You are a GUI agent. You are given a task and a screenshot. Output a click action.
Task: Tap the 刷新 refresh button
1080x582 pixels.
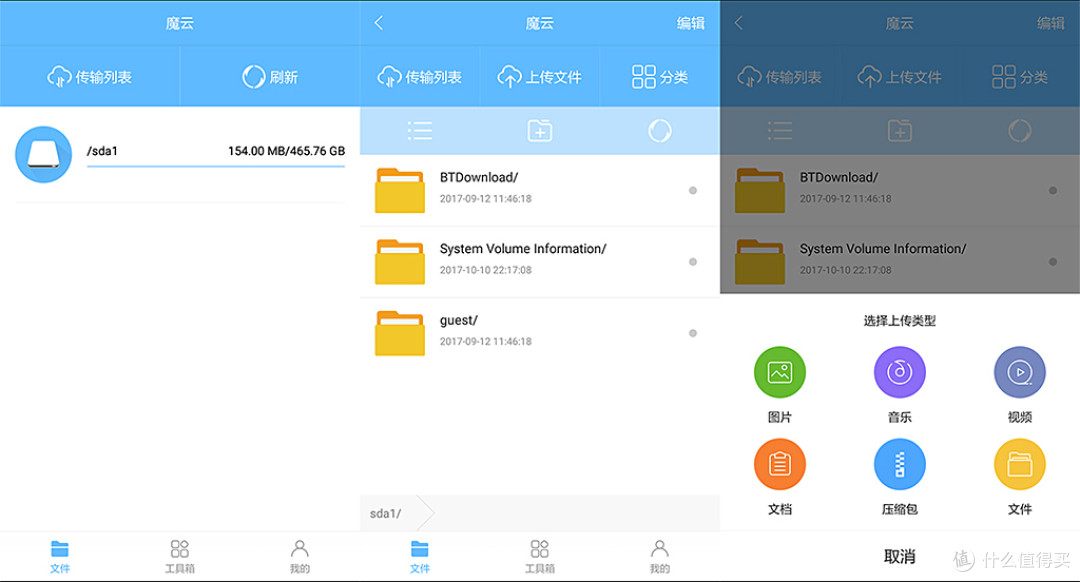tap(270, 76)
